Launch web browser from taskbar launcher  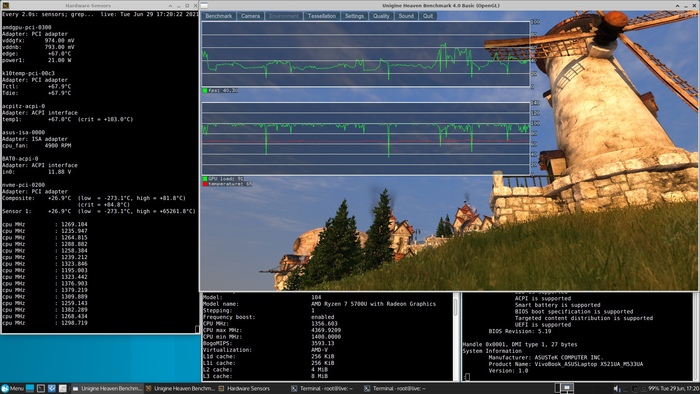click(x=51, y=389)
